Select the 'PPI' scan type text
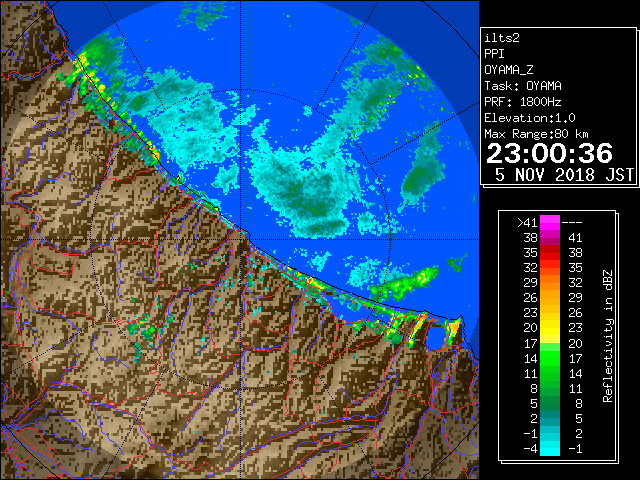The image size is (640, 480). (x=494, y=54)
